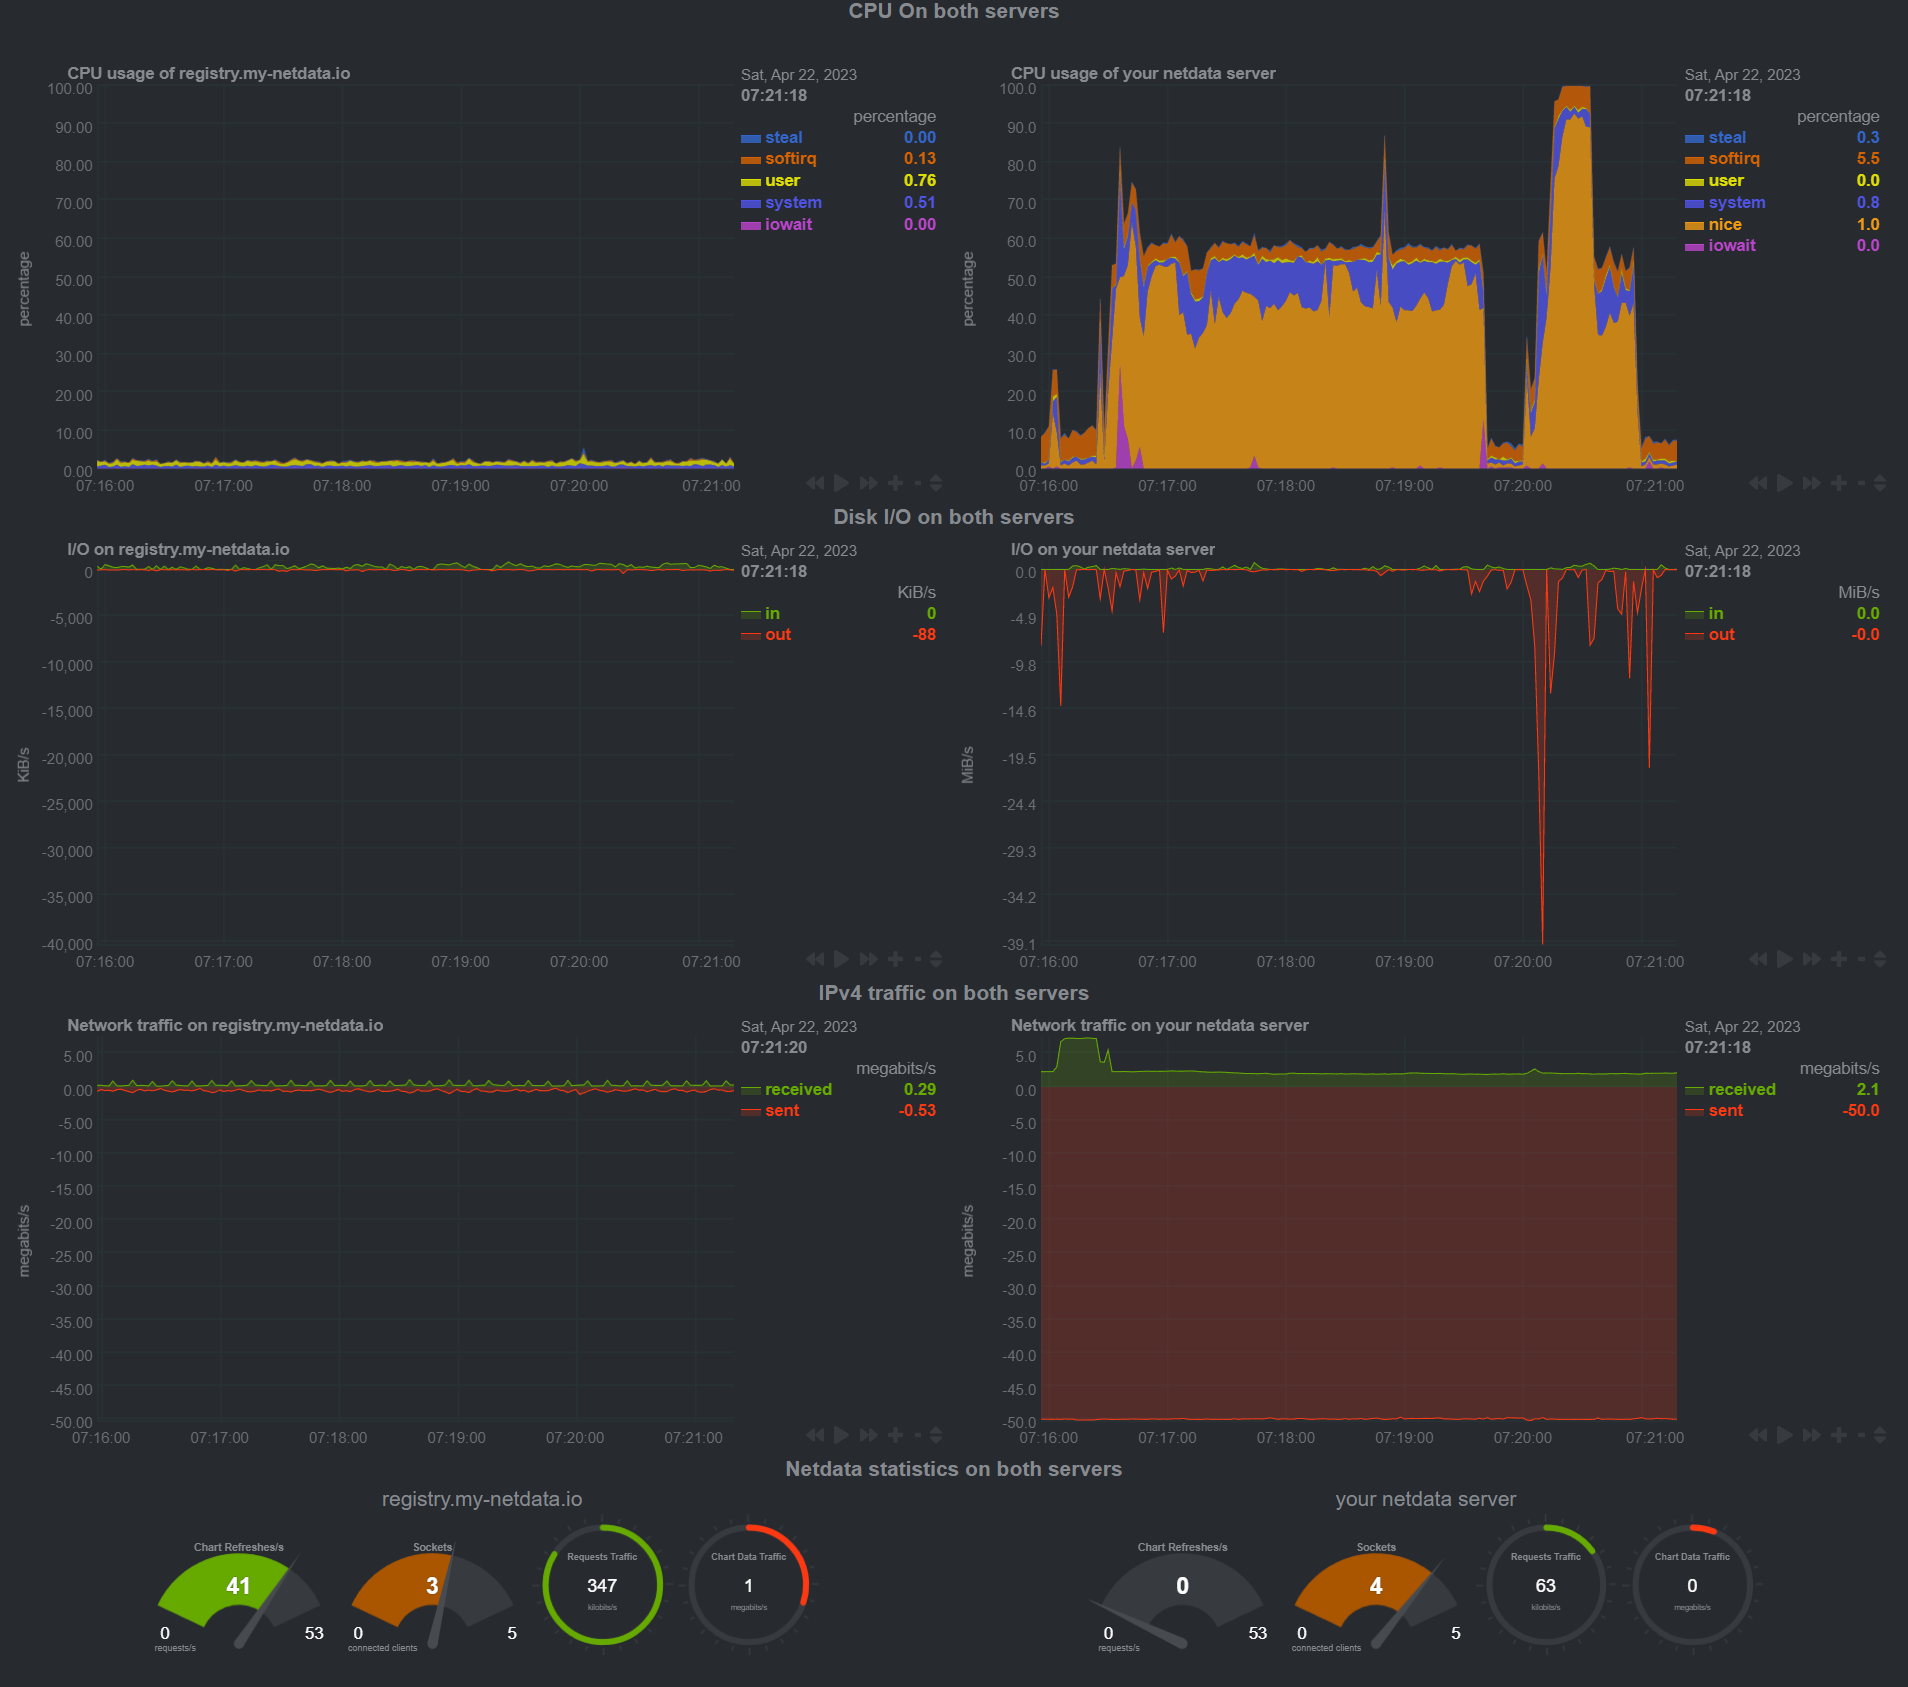Toggle received dimension in registry Network legend

[x=798, y=1090]
